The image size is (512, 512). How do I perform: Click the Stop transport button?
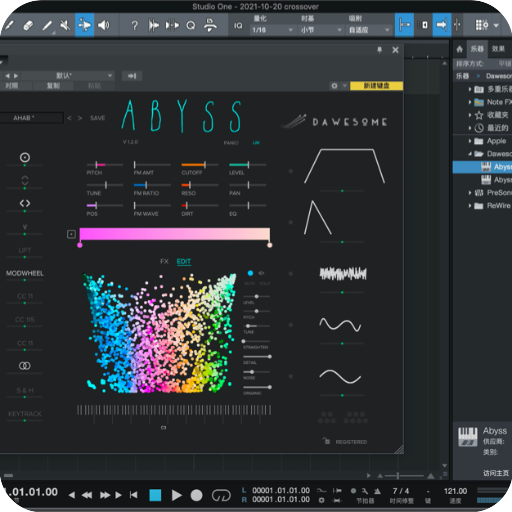point(155,495)
